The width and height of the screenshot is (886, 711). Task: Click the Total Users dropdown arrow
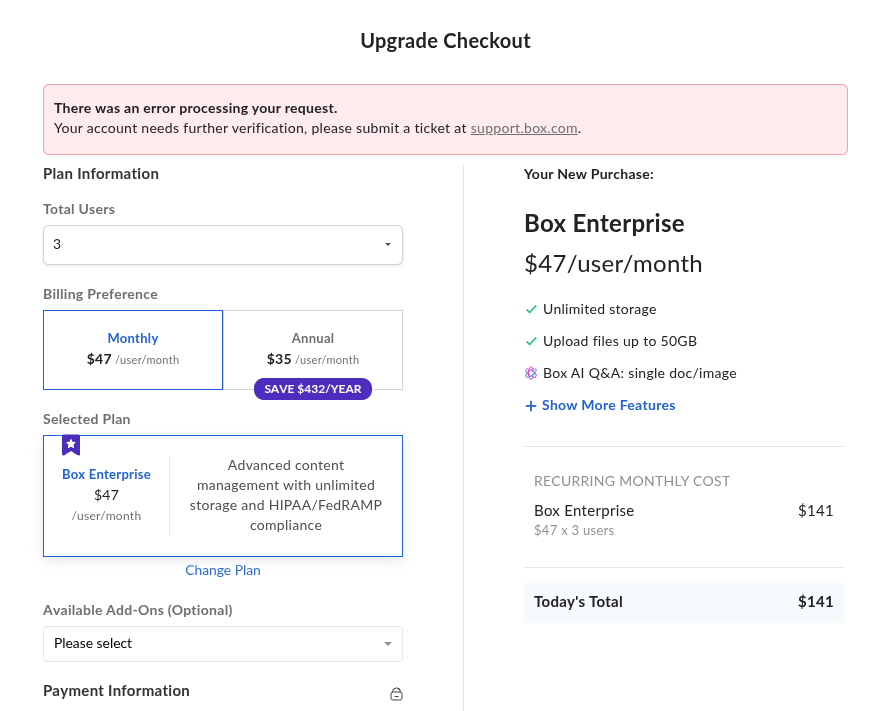coord(388,245)
